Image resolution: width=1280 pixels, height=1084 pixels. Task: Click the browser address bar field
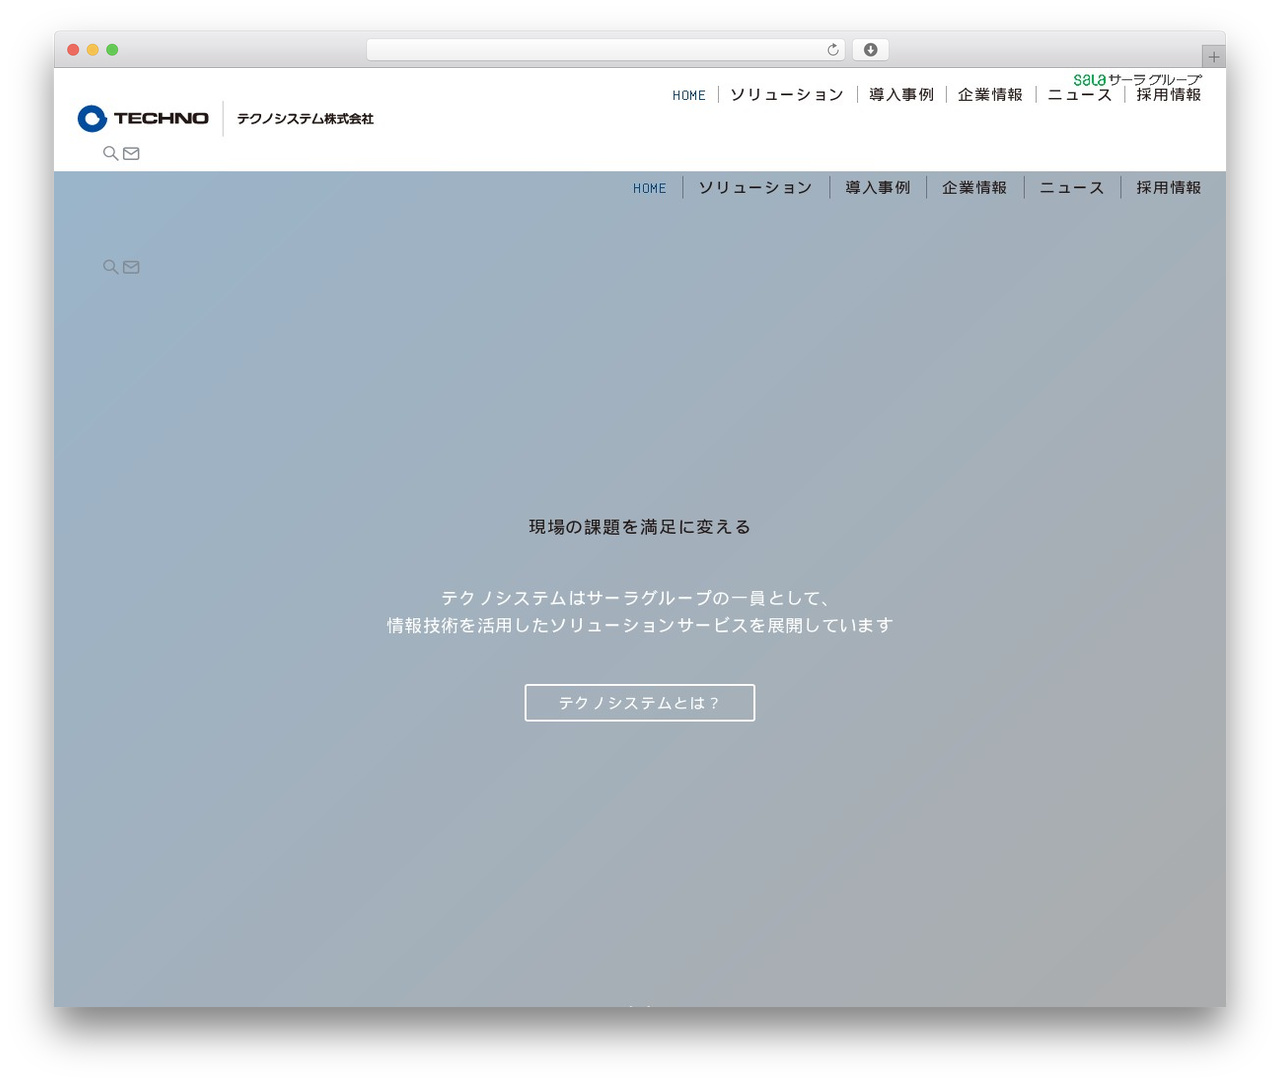pyautogui.click(x=606, y=50)
